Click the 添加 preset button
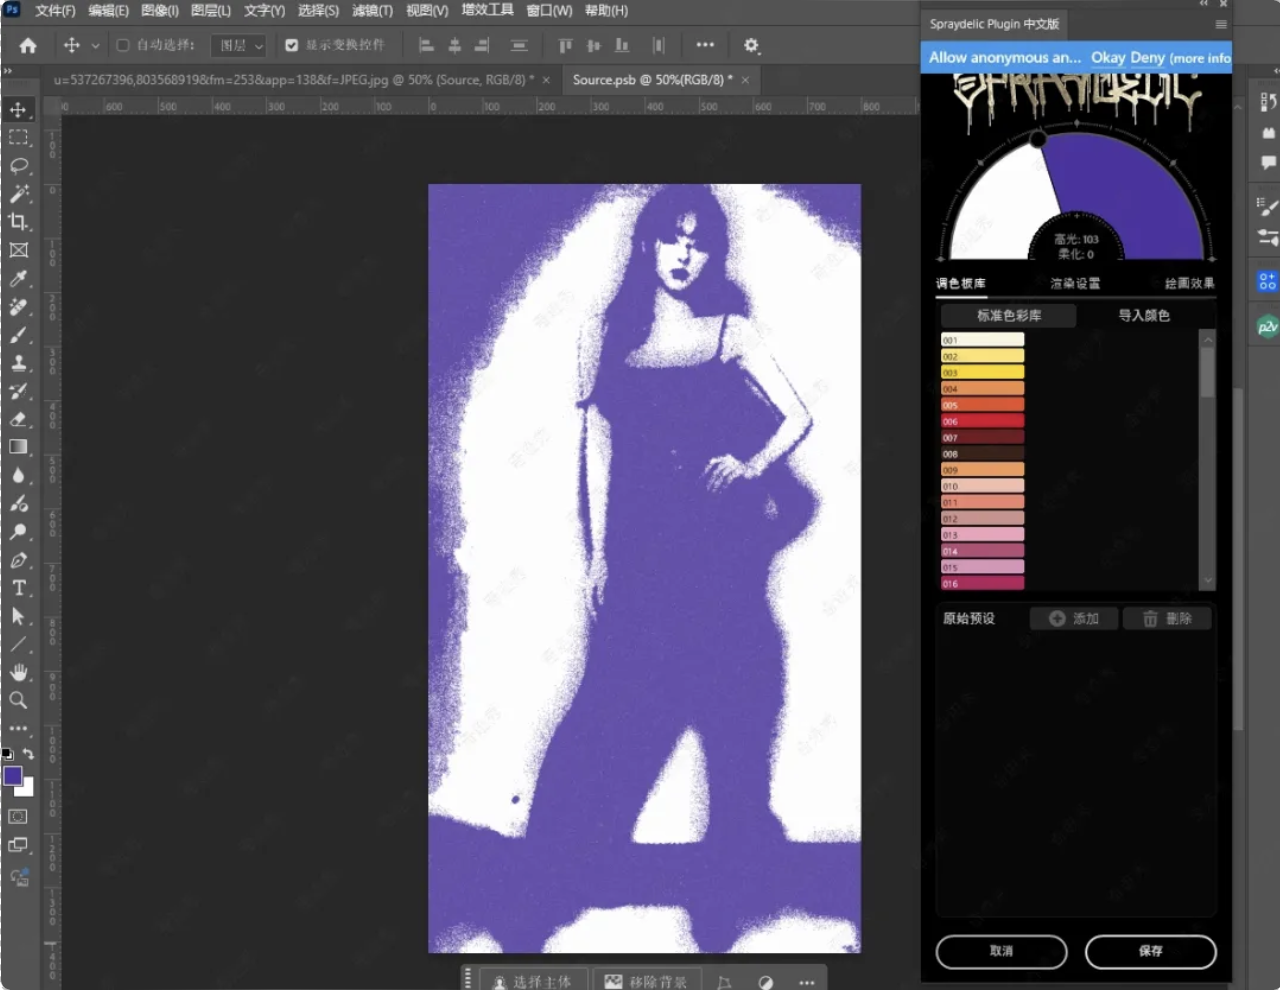1280x990 pixels. (1074, 619)
